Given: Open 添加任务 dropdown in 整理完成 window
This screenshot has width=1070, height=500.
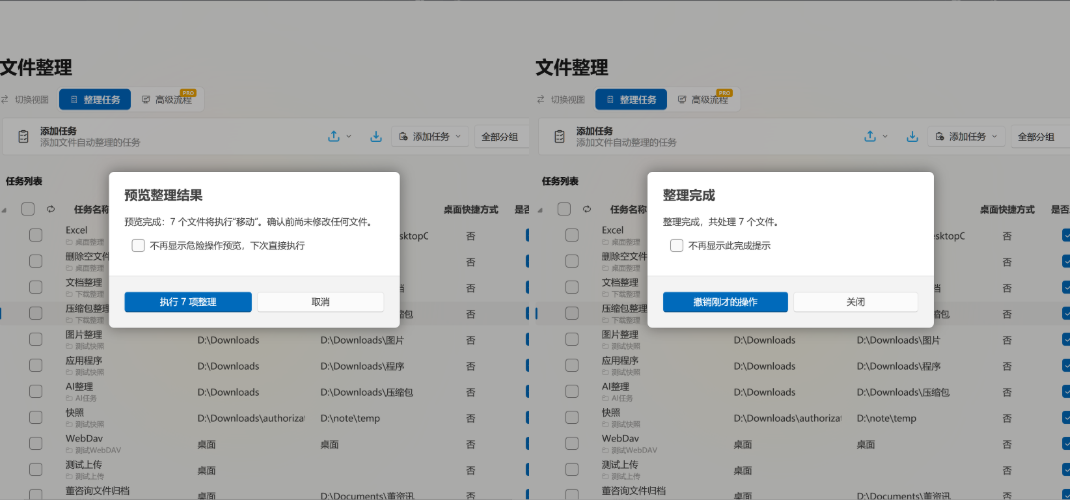Looking at the screenshot, I should coord(966,136).
